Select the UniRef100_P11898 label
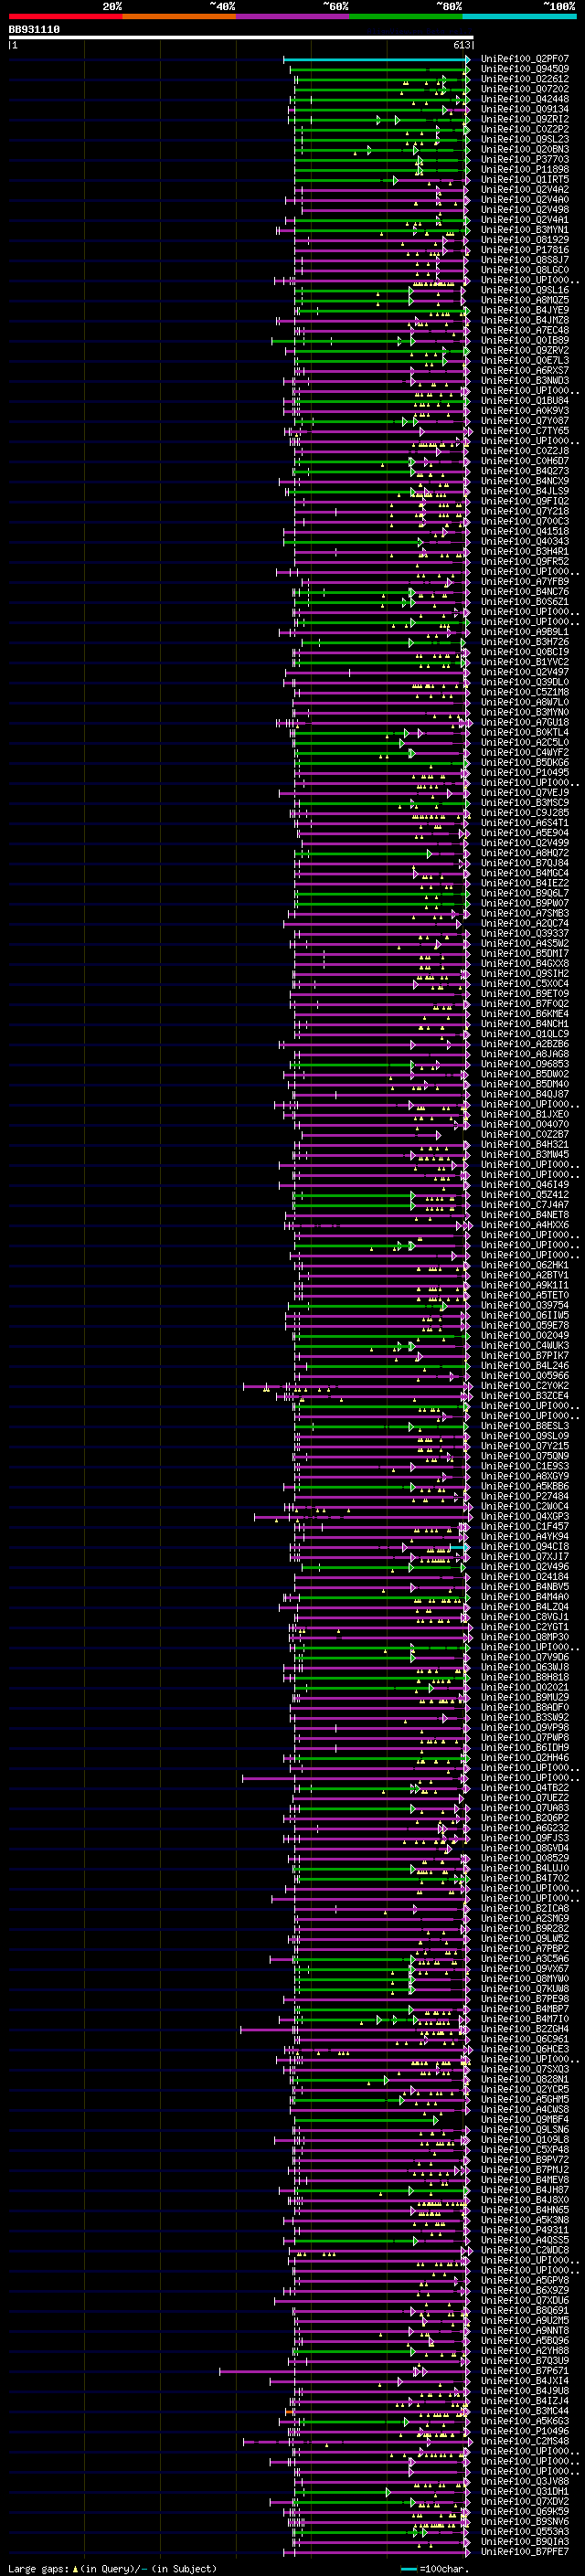 [x=525, y=169]
